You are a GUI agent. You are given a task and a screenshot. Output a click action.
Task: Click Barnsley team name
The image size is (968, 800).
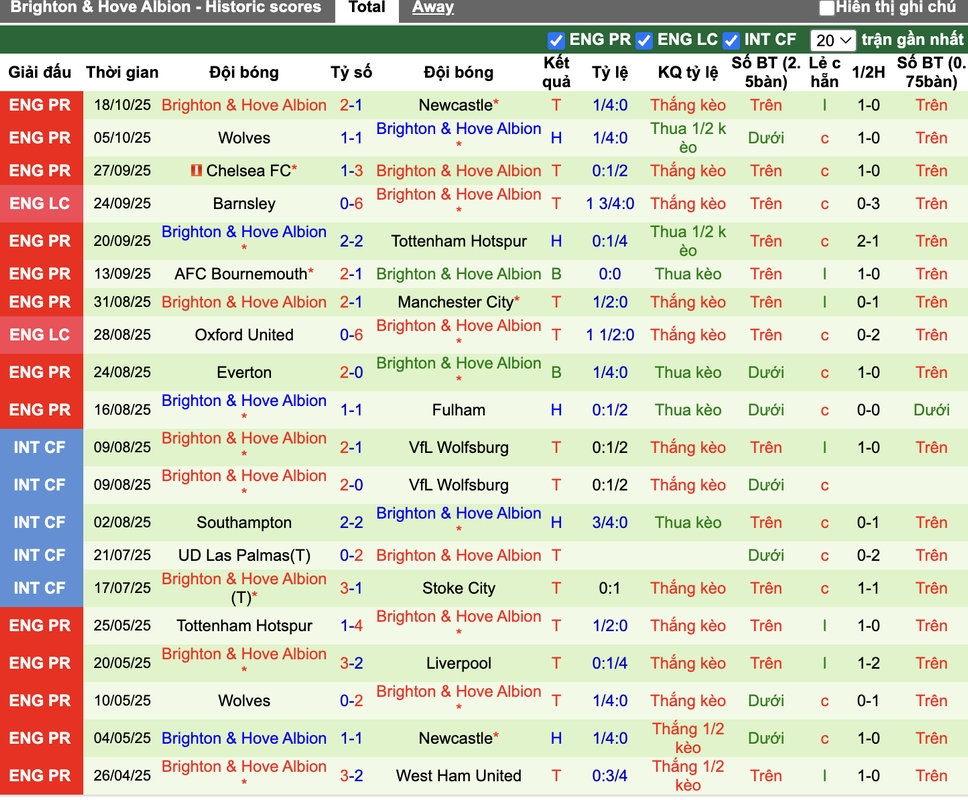coord(244,204)
